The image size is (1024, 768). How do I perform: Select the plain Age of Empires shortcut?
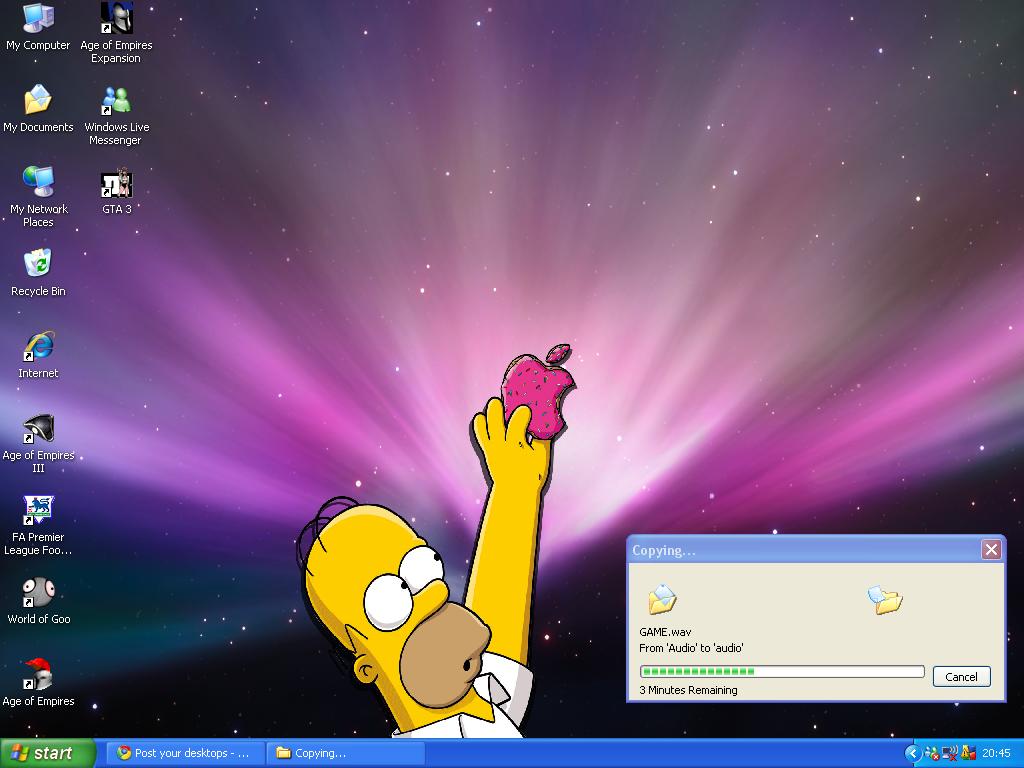point(39,683)
